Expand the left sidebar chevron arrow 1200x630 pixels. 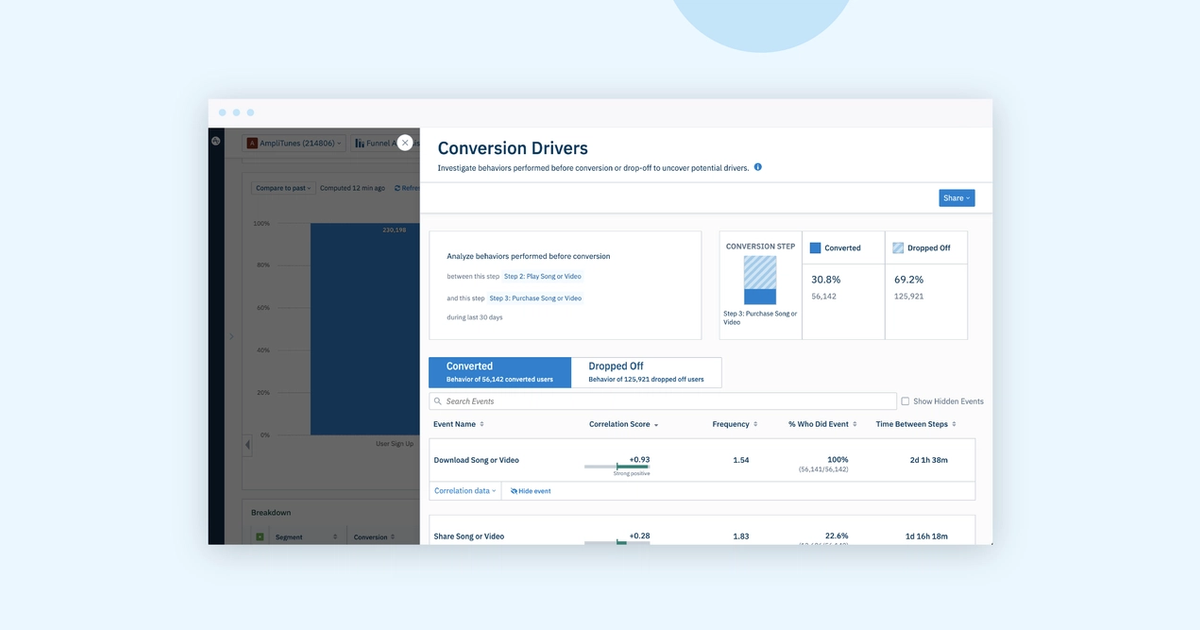pos(231,336)
